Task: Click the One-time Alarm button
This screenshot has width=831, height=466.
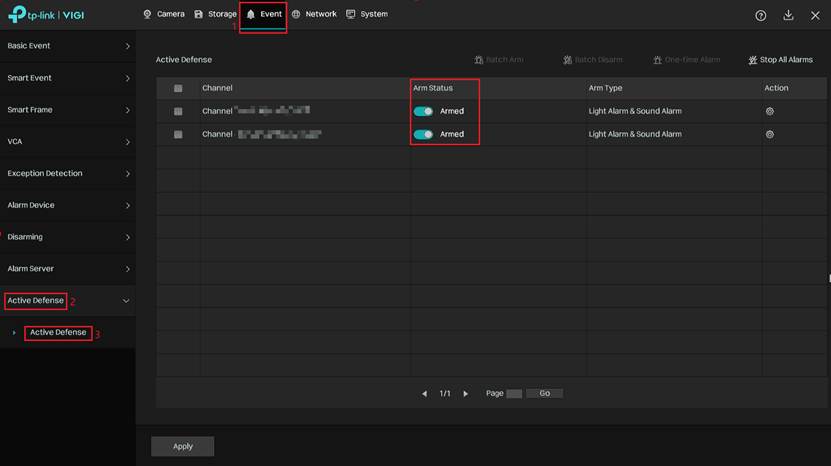Action: tap(686, 60)
